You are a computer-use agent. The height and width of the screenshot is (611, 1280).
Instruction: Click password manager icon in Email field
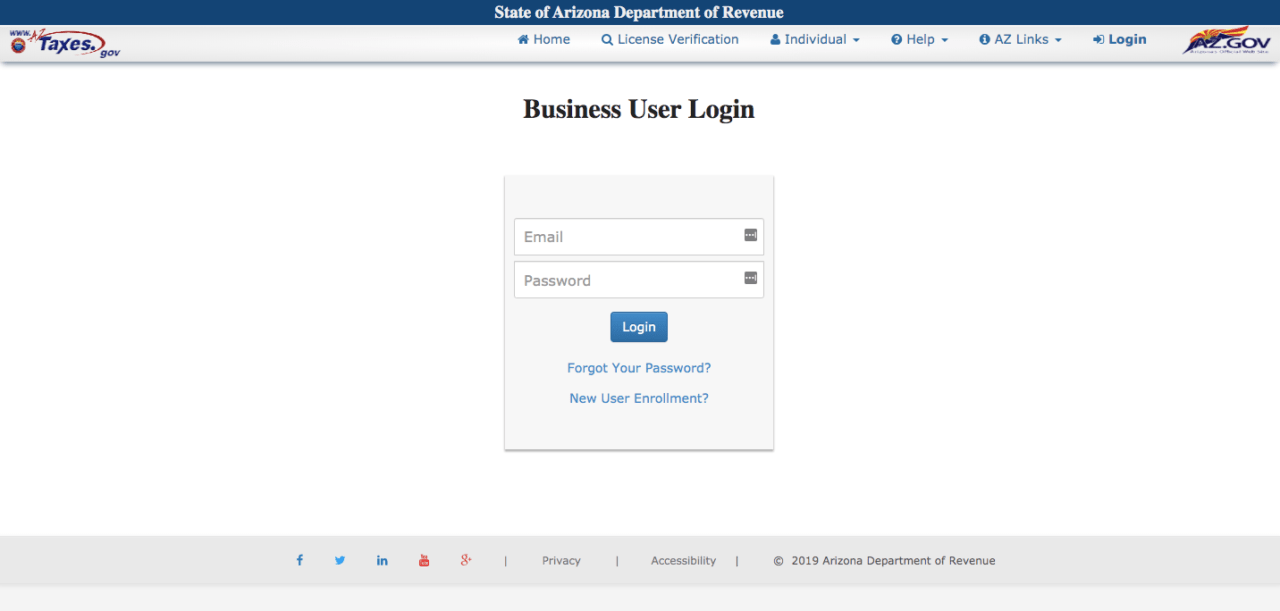coord(750,235)
